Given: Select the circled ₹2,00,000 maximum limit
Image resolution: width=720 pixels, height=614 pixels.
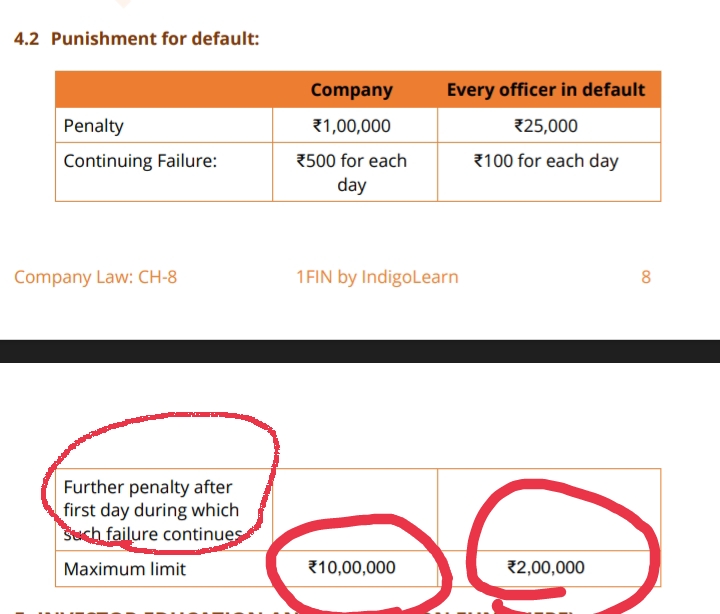Looking at the screenshot, I should pyautogui.click(x=546, y=568).
